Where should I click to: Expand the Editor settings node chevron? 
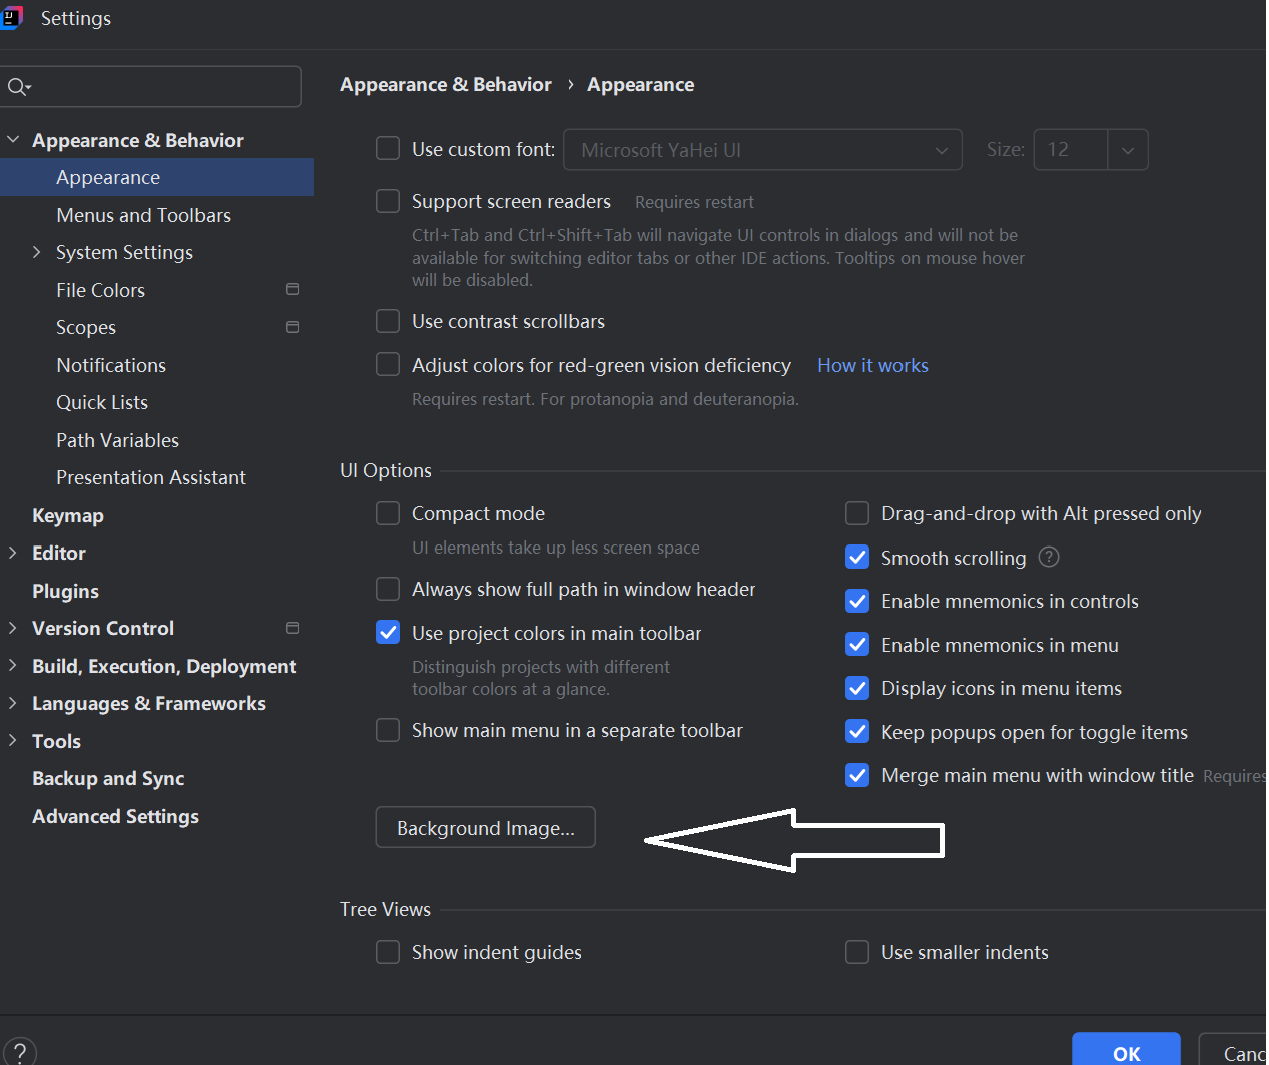click(13, 553)
